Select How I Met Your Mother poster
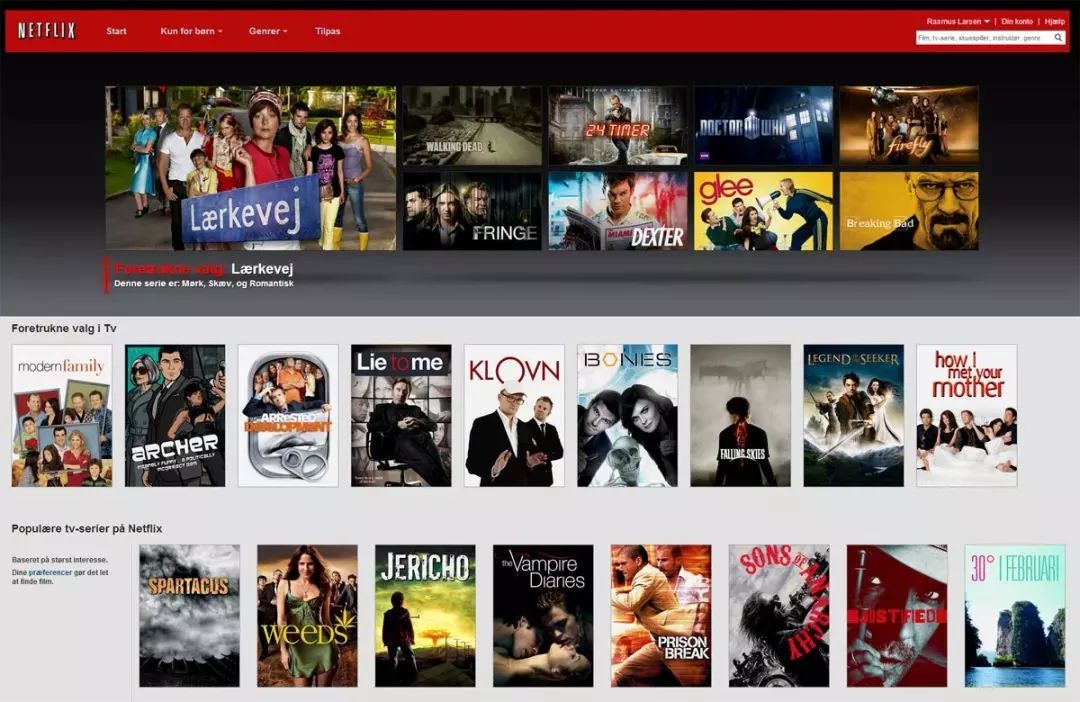The width and height of the screenshot is (1080, 702). [966, 415]
